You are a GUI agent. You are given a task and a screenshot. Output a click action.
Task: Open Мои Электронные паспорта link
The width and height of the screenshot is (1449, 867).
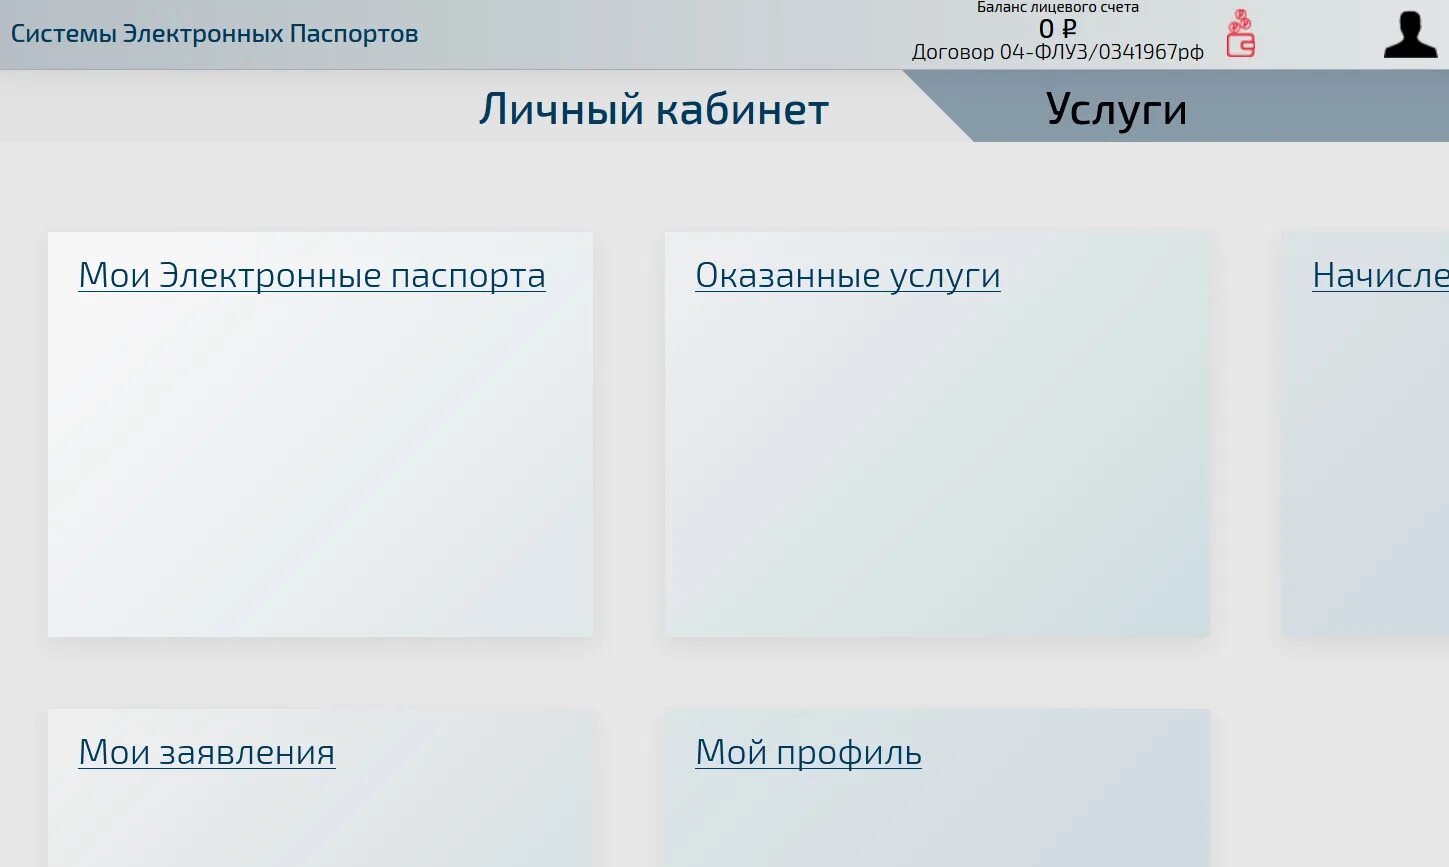[x=312, y=275]
